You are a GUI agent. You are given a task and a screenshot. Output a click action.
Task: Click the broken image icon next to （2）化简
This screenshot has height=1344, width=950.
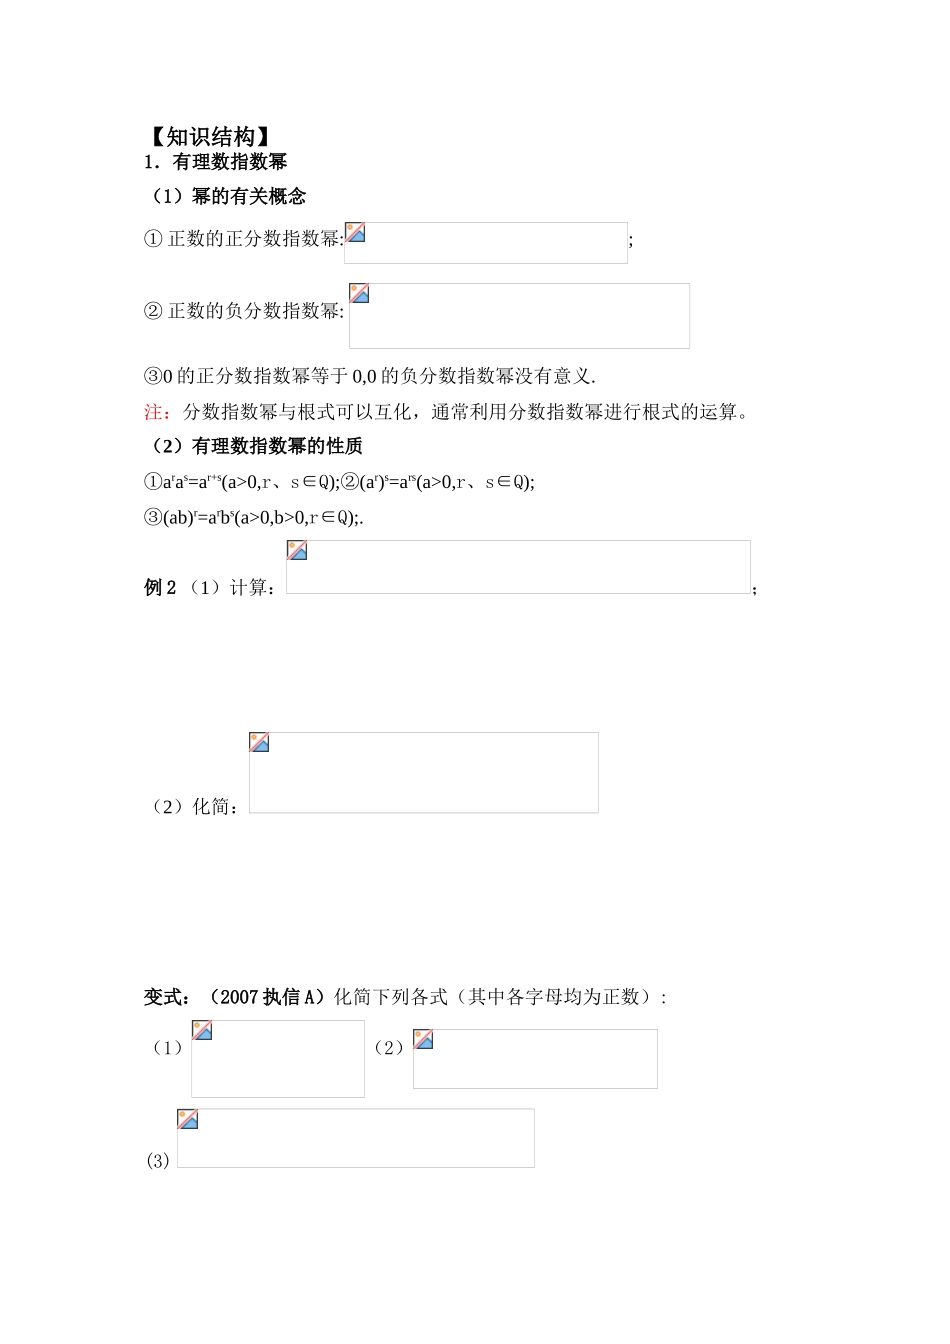[x=260, y=743]
